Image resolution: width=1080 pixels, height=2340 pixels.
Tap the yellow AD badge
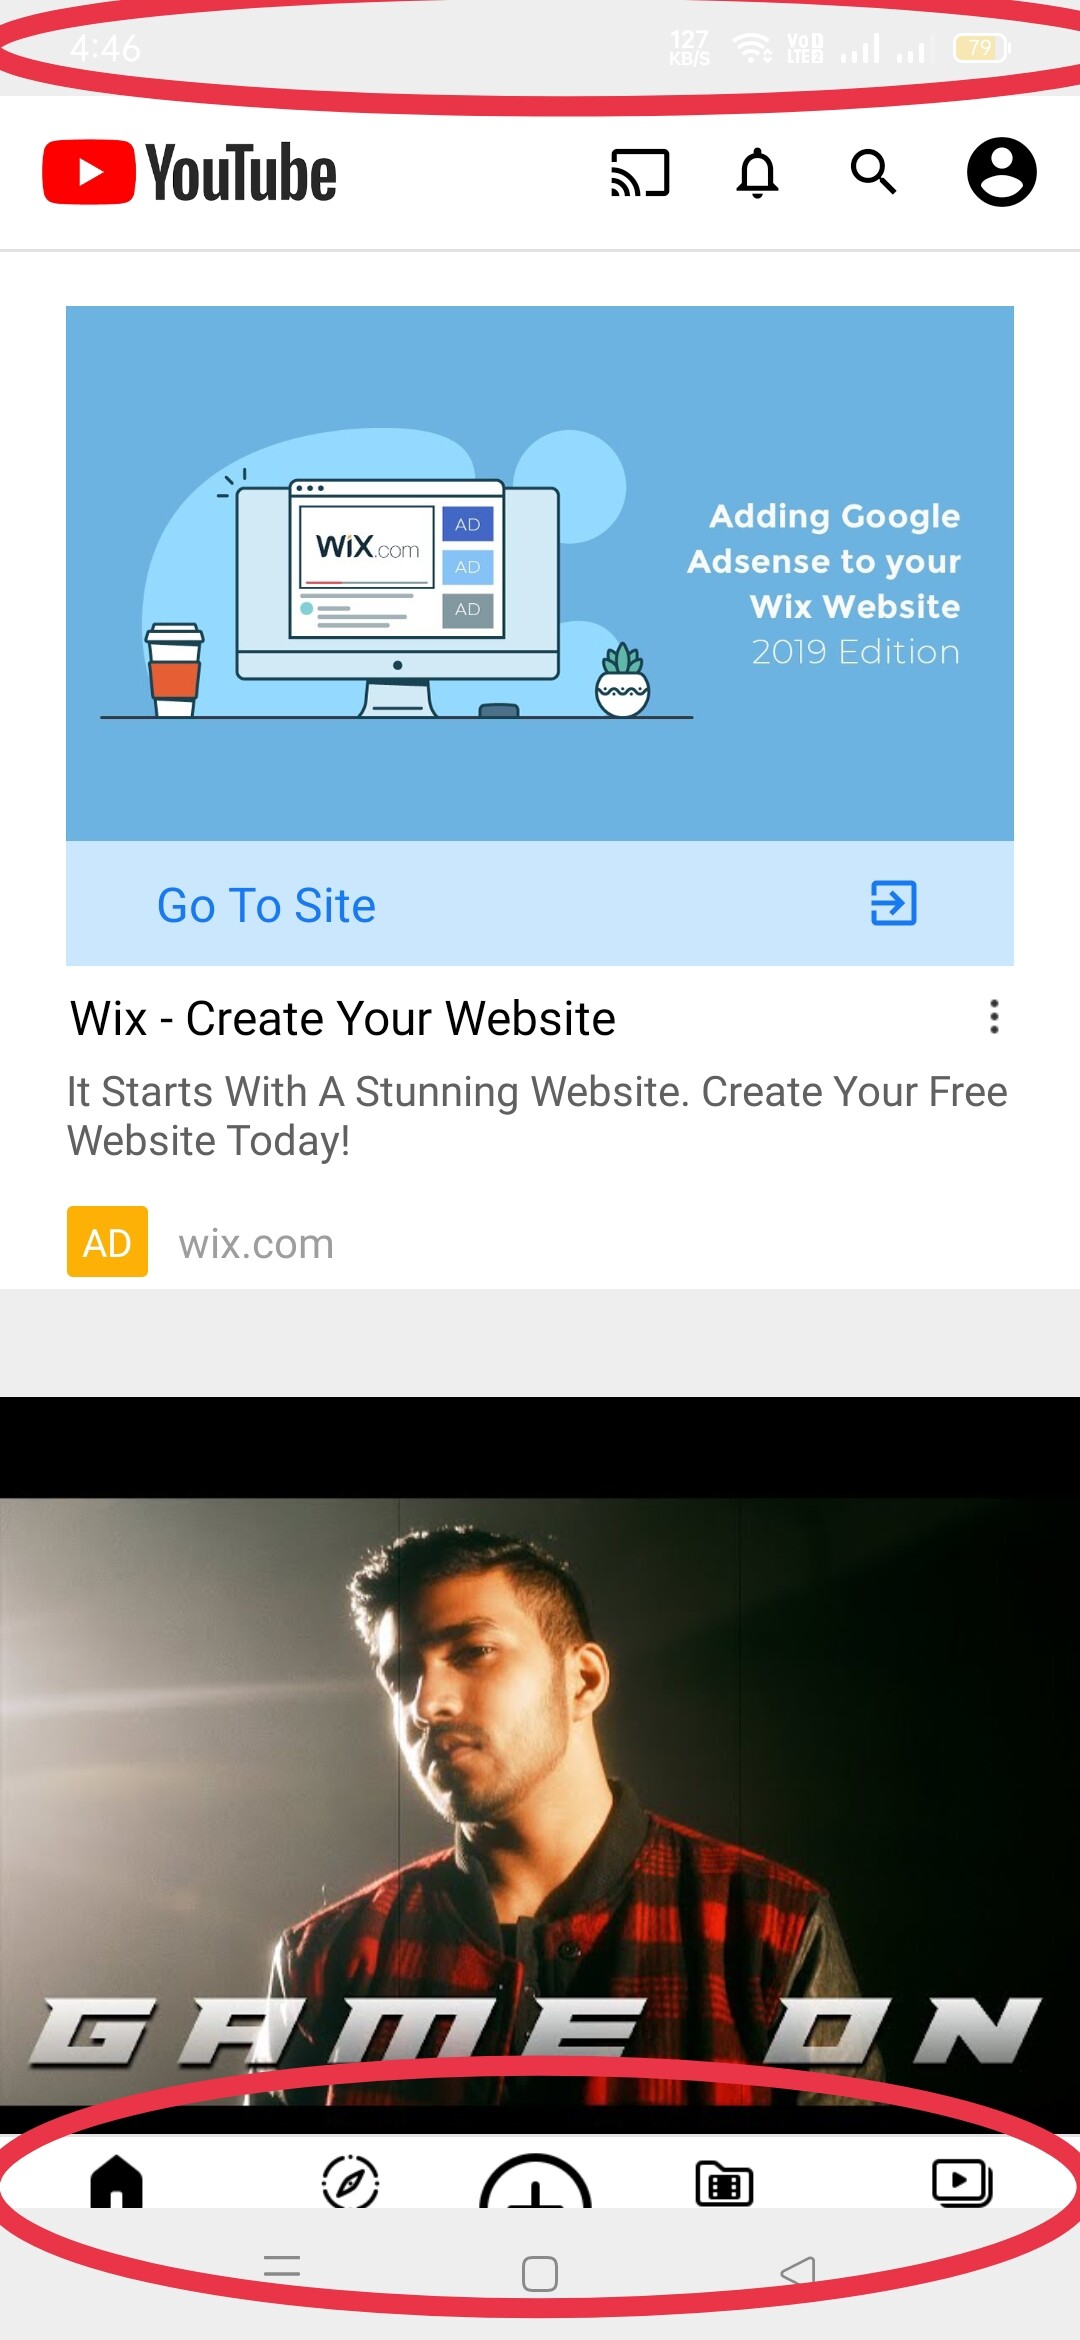click(x=107, y=1242)
